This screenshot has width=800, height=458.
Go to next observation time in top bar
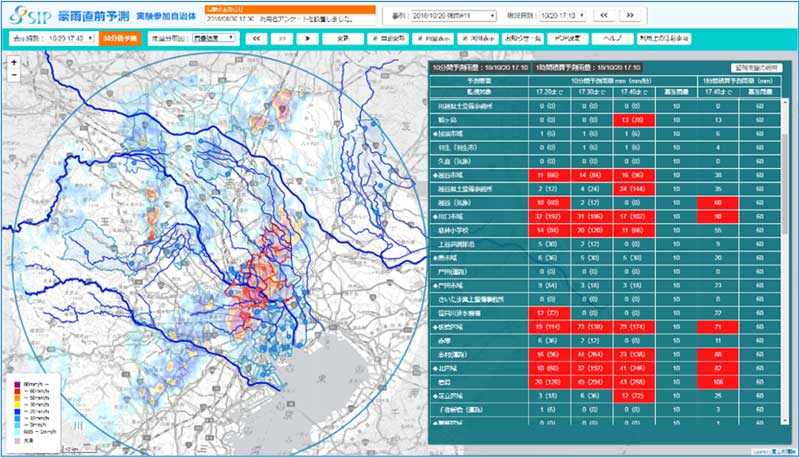[x=629, y=16]
